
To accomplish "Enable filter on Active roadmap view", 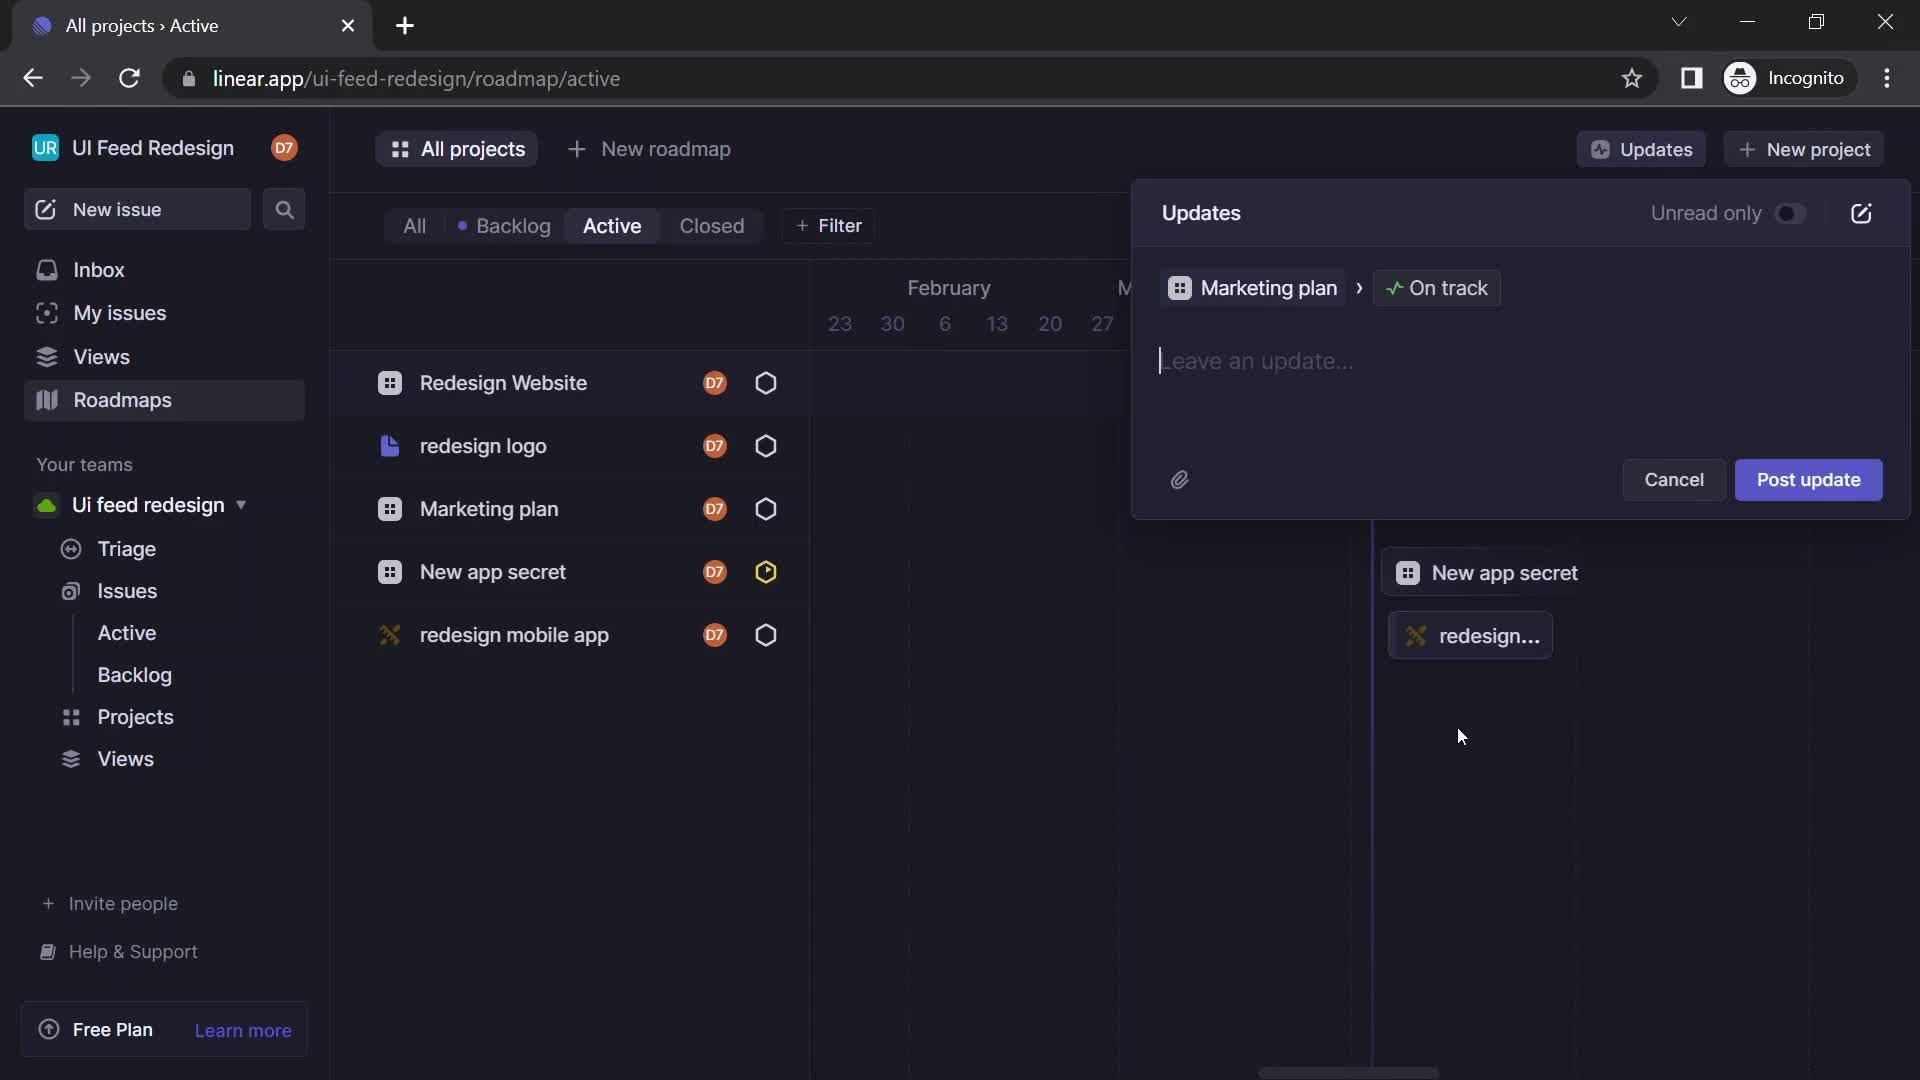I will pyautogui.click(x=827, y=227).
